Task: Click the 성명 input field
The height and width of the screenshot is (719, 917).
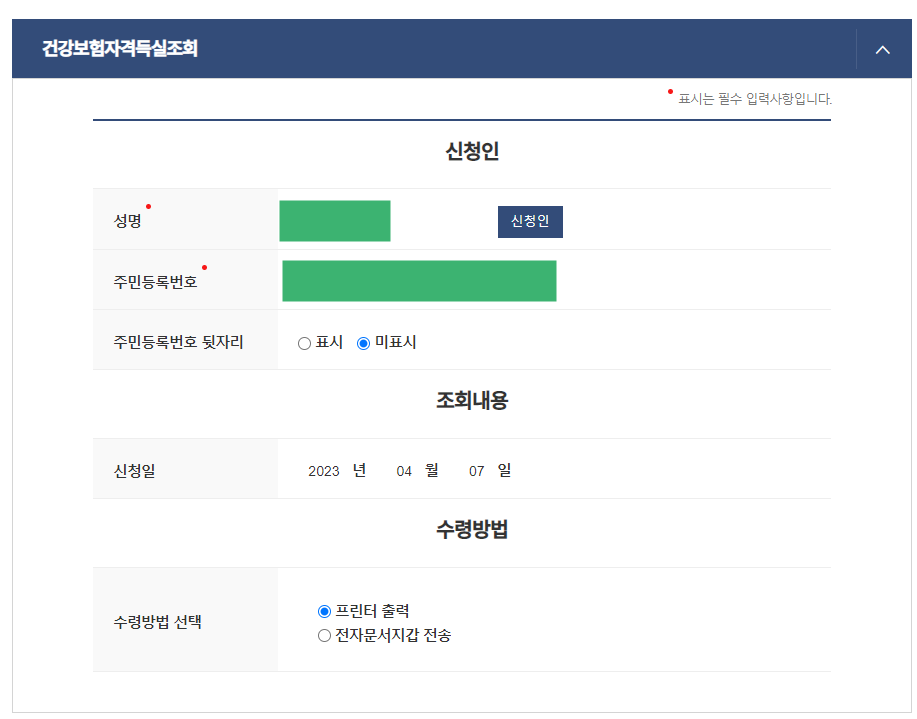Action: click(334, 220)
